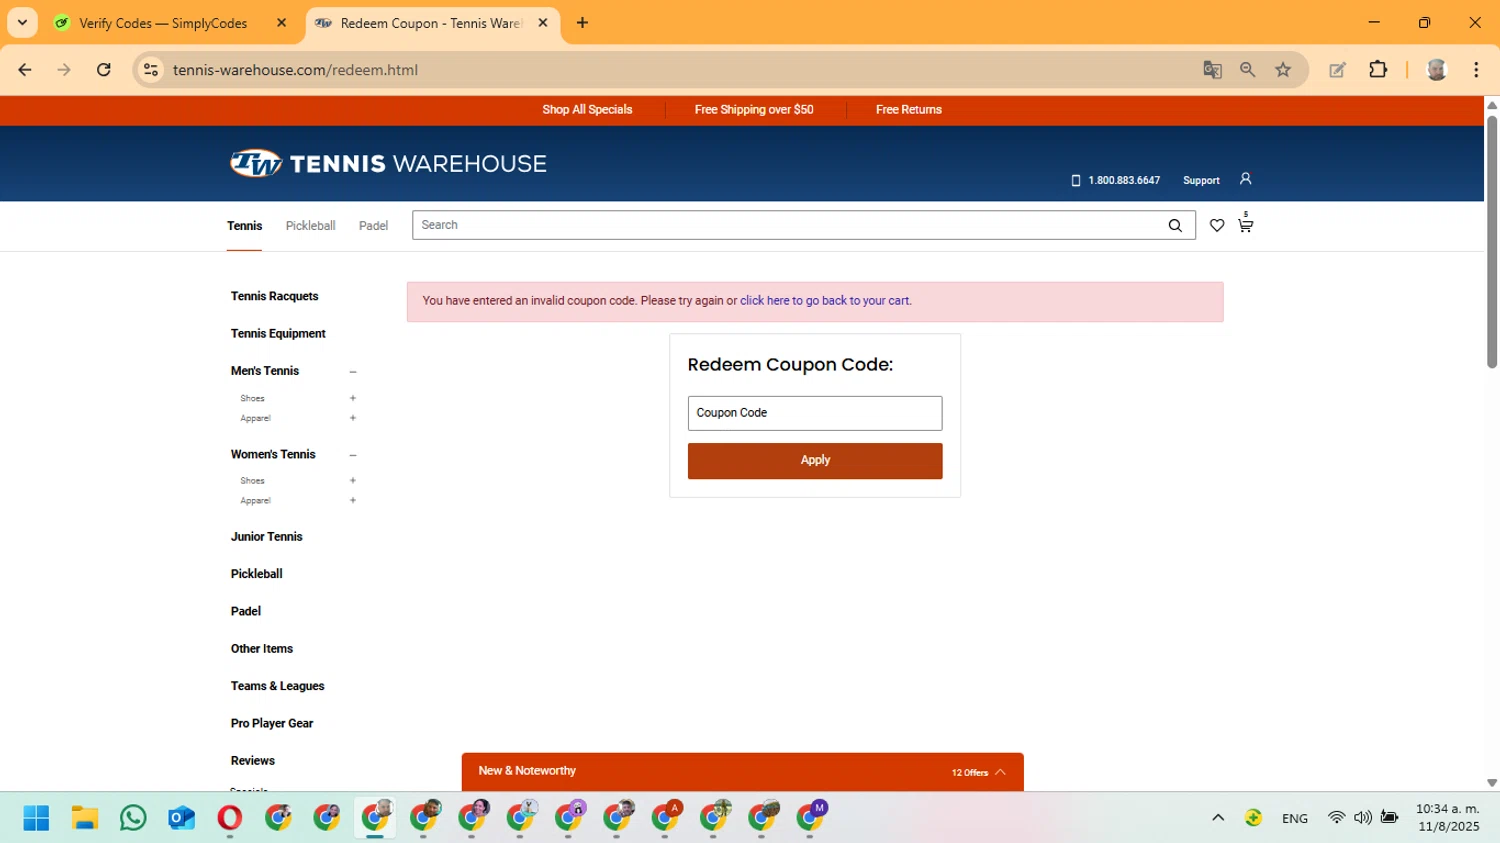Open Padel sidebar category
Viewport: 1500px width, 843px height.
[x=245, y=611]
